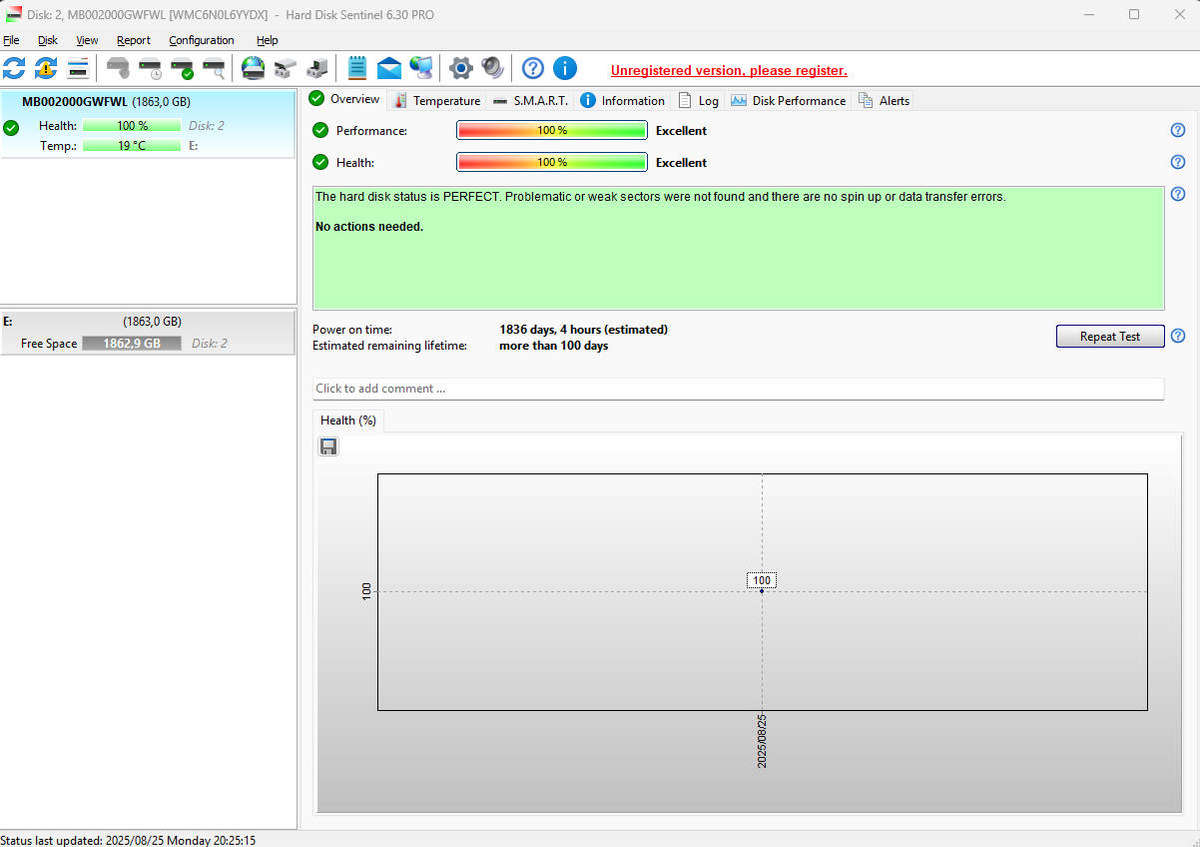The height and width of the screenshot is (847, 1200).
Task: Click the globe with disk toolbar icon
Action: point(253,68)
